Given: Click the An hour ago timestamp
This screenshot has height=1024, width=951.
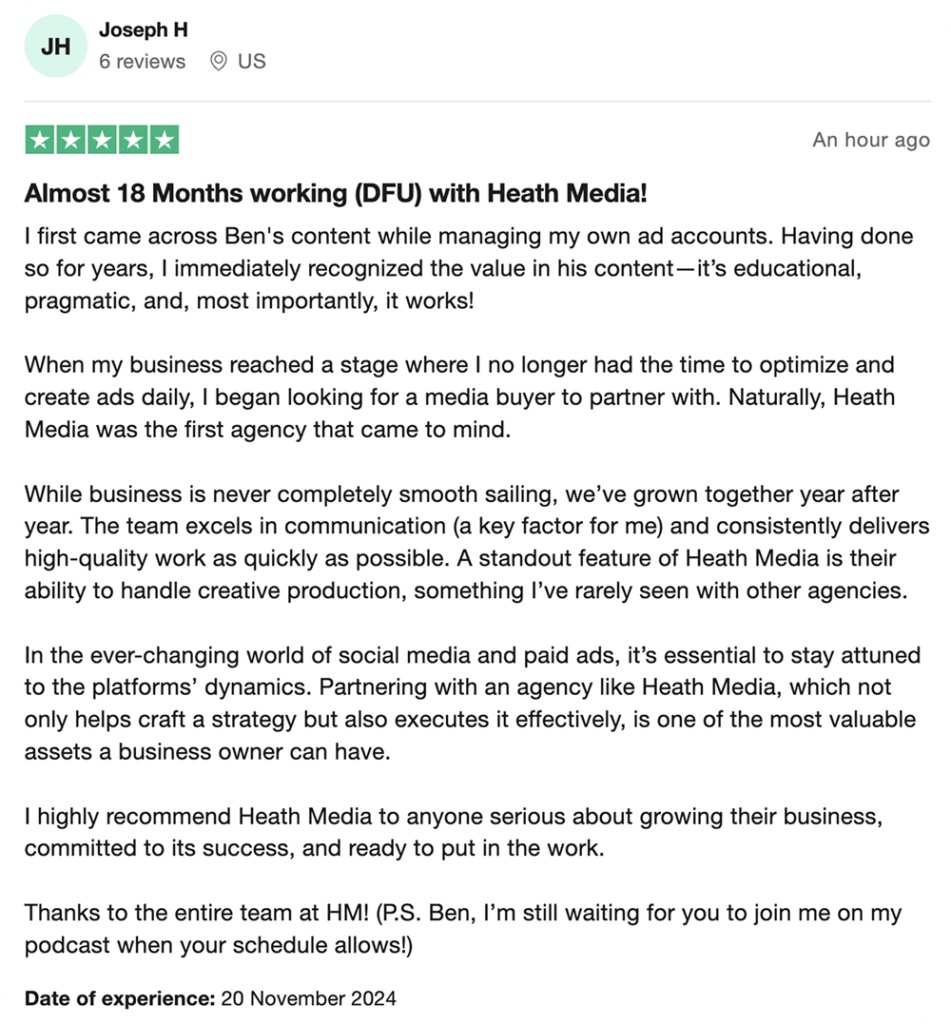Looking at the screenshot, I should pyautogui.click(x=871, y=140).
